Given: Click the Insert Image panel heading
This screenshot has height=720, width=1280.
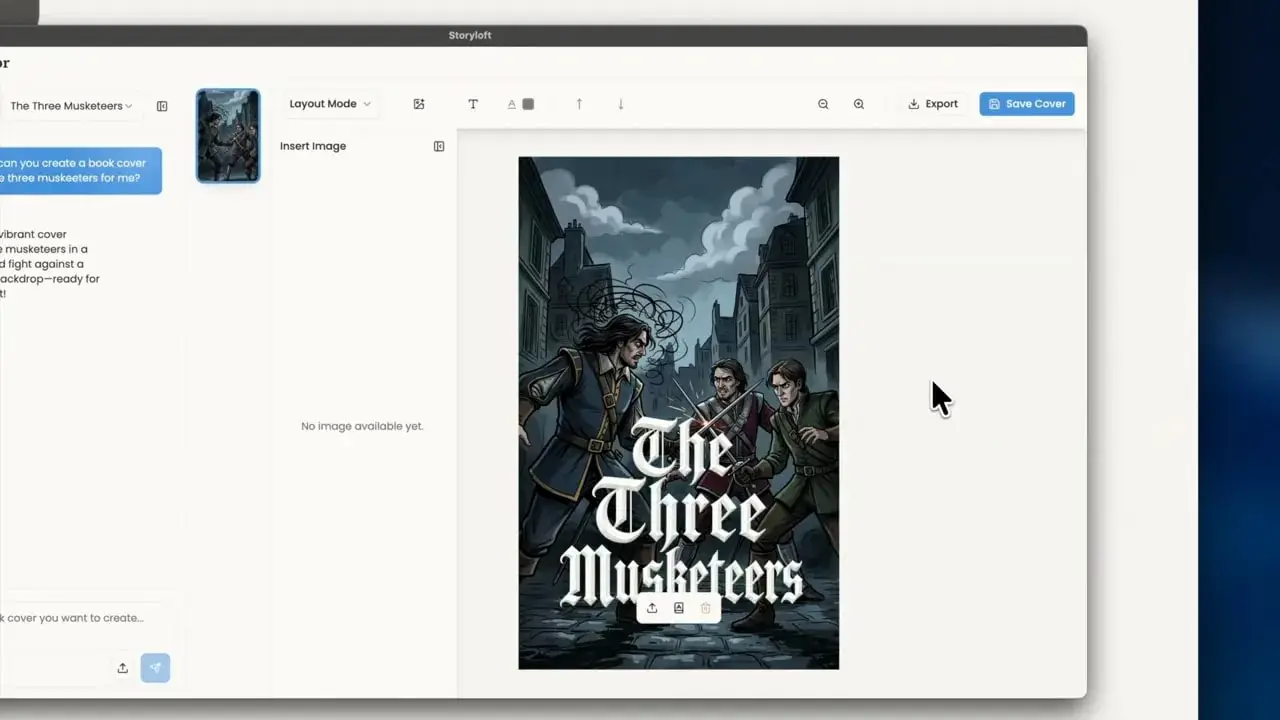Looking at the screenshot, I should pyautogui.click(x=313, y=146).
